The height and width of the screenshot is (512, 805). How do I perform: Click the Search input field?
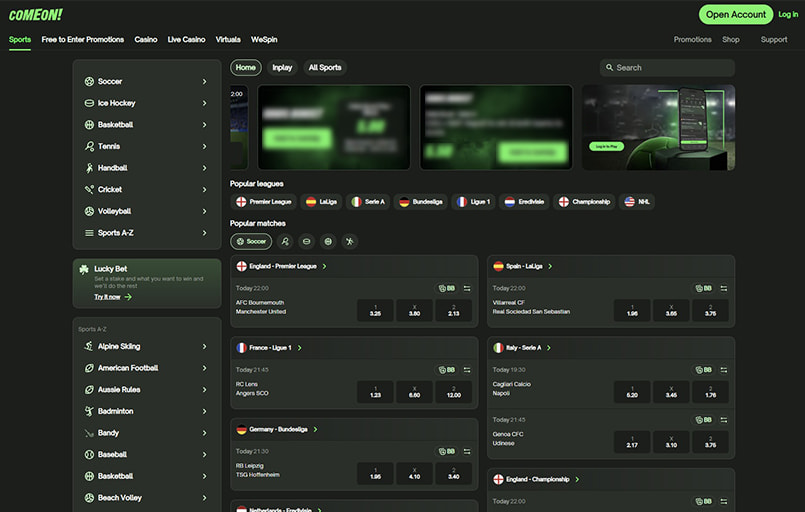672,68
